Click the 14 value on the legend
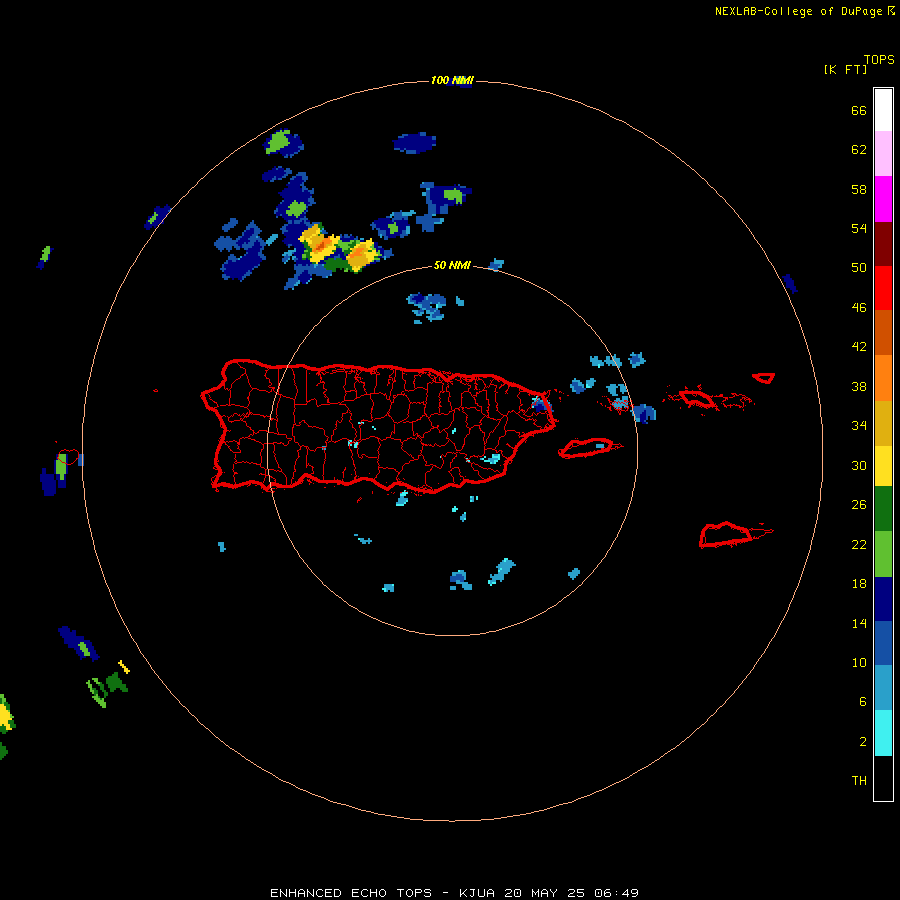The width and height of the screenshot is (900, 900). pos(859,623)
